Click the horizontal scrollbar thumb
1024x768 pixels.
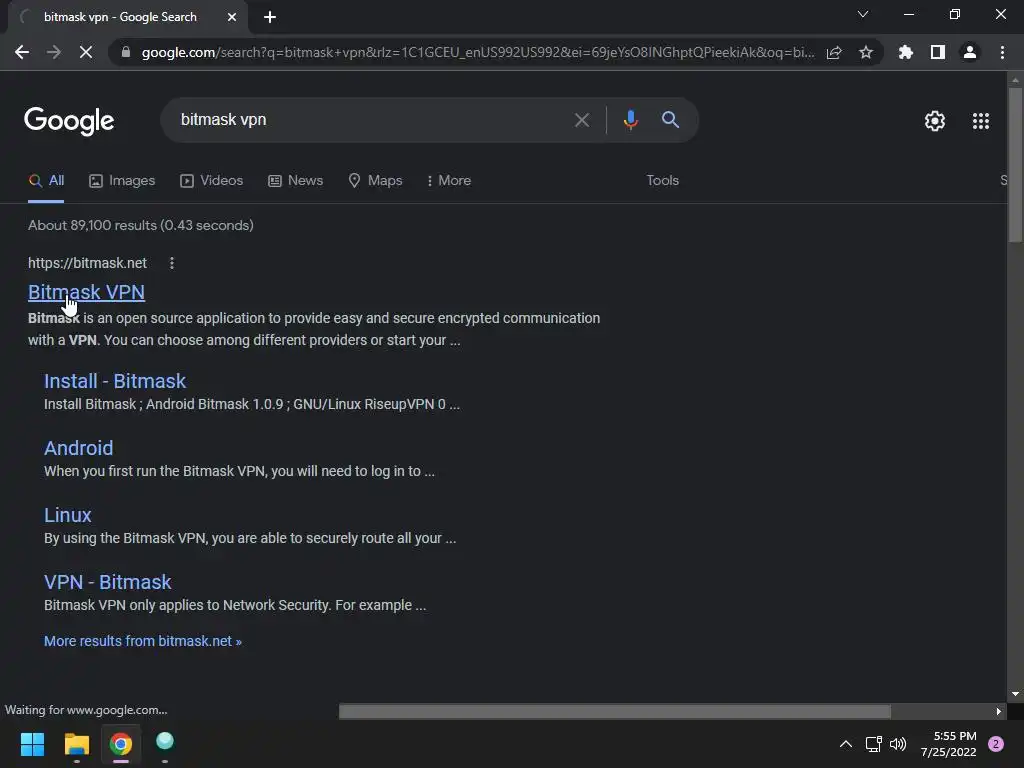[x=615, y=711]
